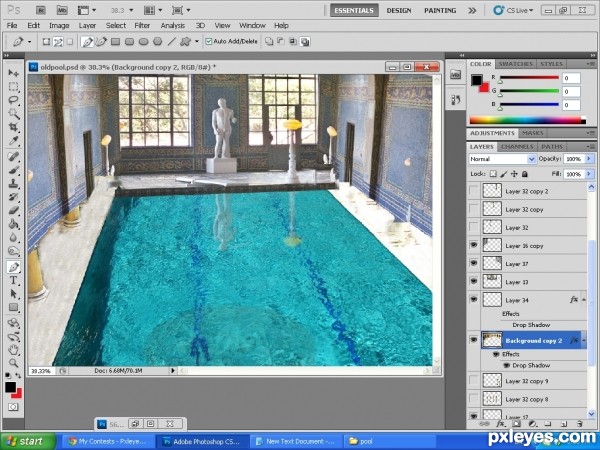
Task: Show Layer 32 visibility
Action: 474,227
